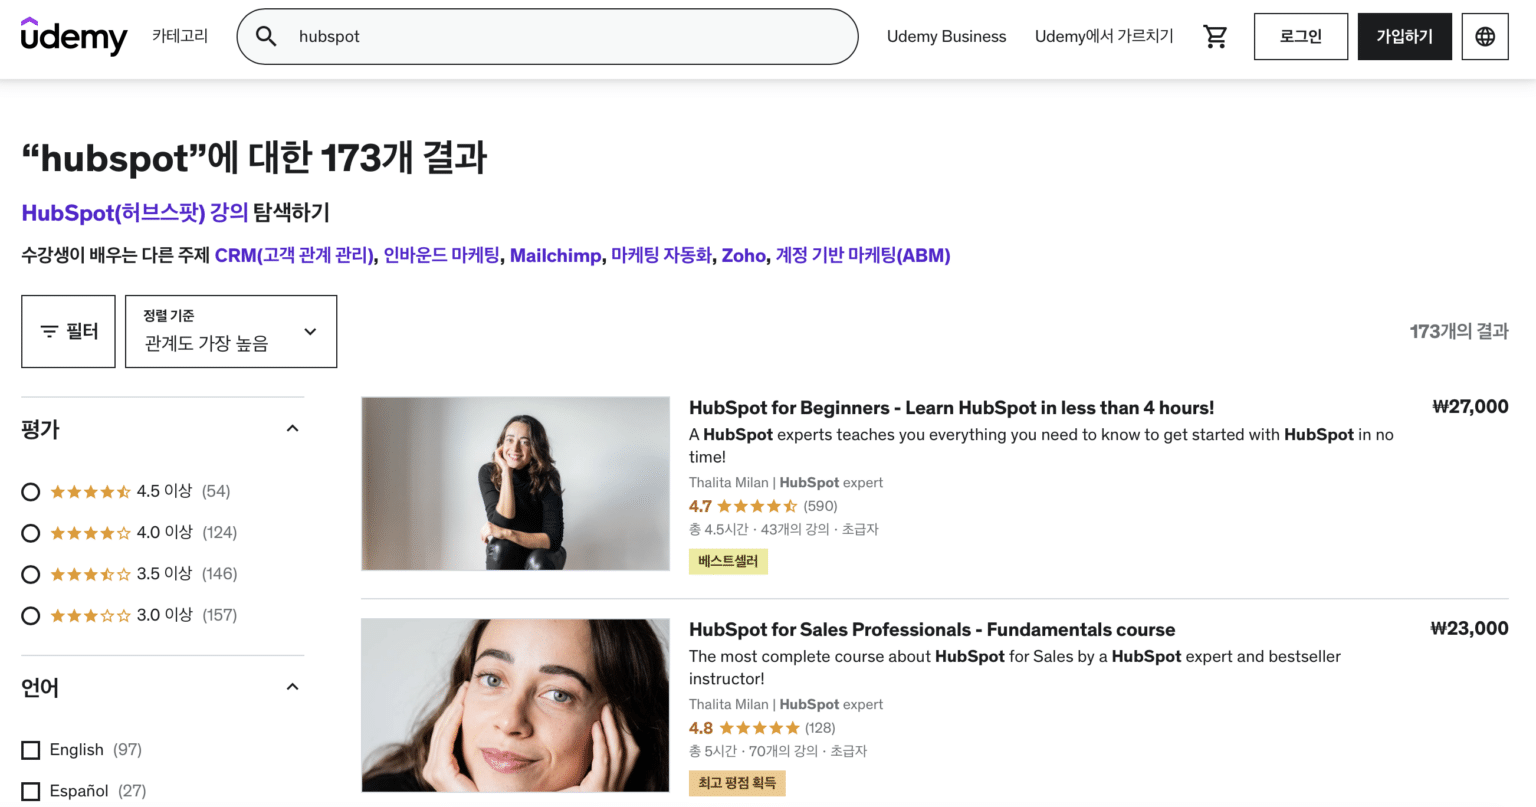Open HubSpot for Beginners course thumbnail
The width and height of the screenshot is (1536, 807).
(x=516, y=484)
